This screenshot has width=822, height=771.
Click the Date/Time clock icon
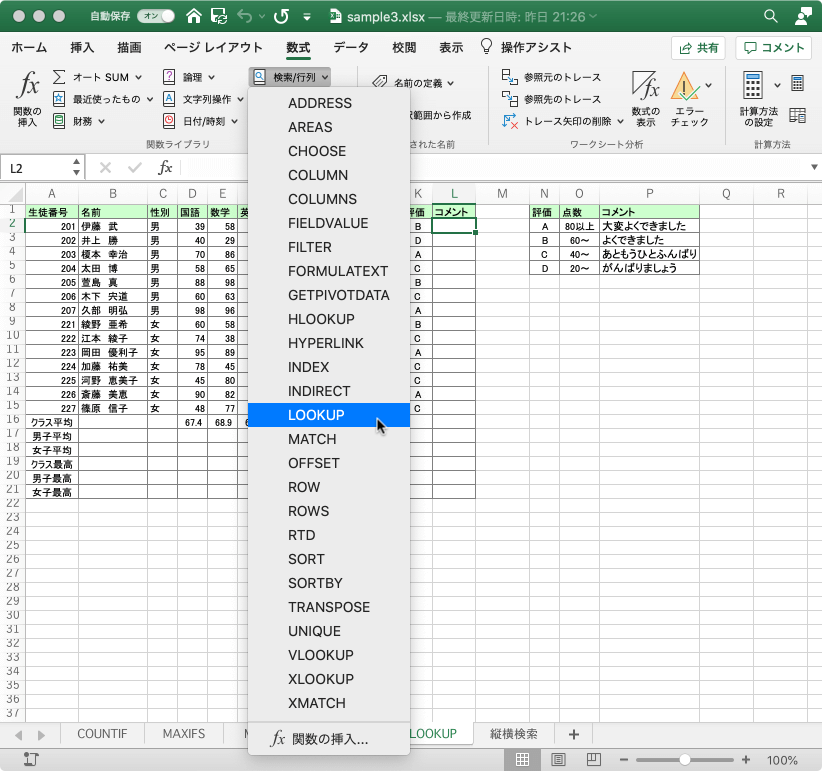point(169,121)
